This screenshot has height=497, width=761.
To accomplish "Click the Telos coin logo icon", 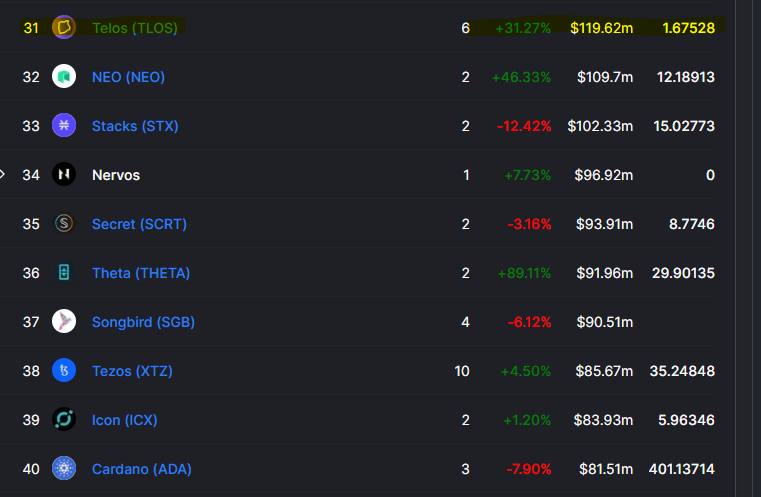I will 64,27.
